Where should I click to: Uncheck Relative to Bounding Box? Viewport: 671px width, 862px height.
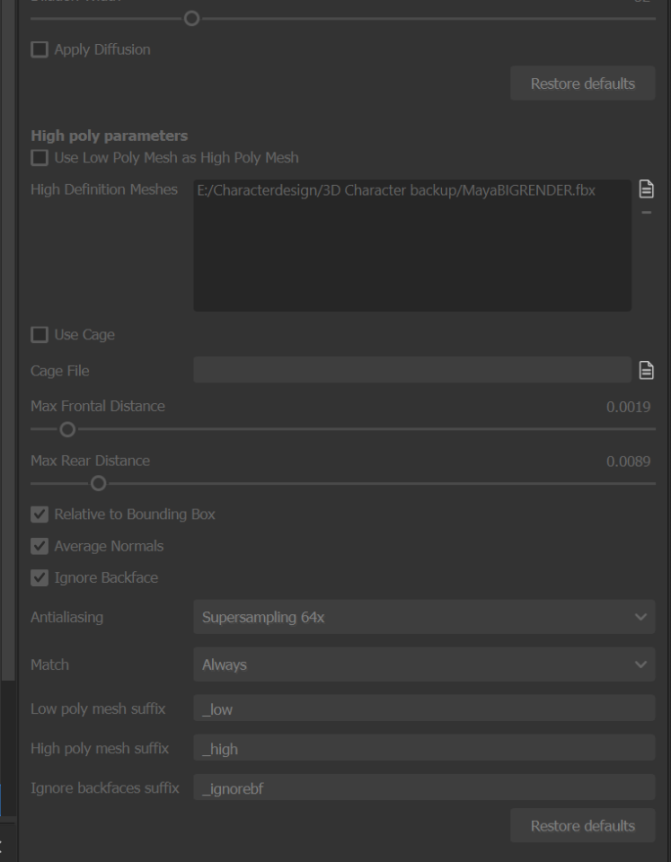pyautogui.click(x=40, y=515)
